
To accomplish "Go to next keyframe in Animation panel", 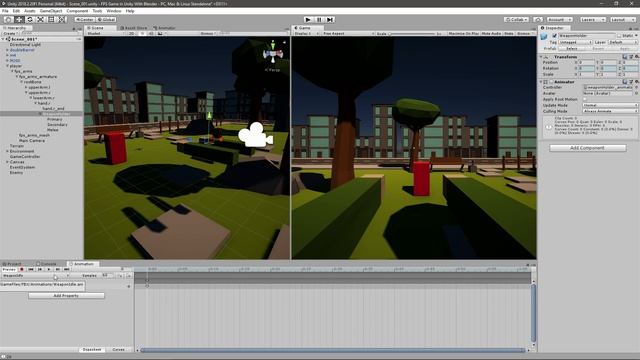I will [x=58, y=269].
